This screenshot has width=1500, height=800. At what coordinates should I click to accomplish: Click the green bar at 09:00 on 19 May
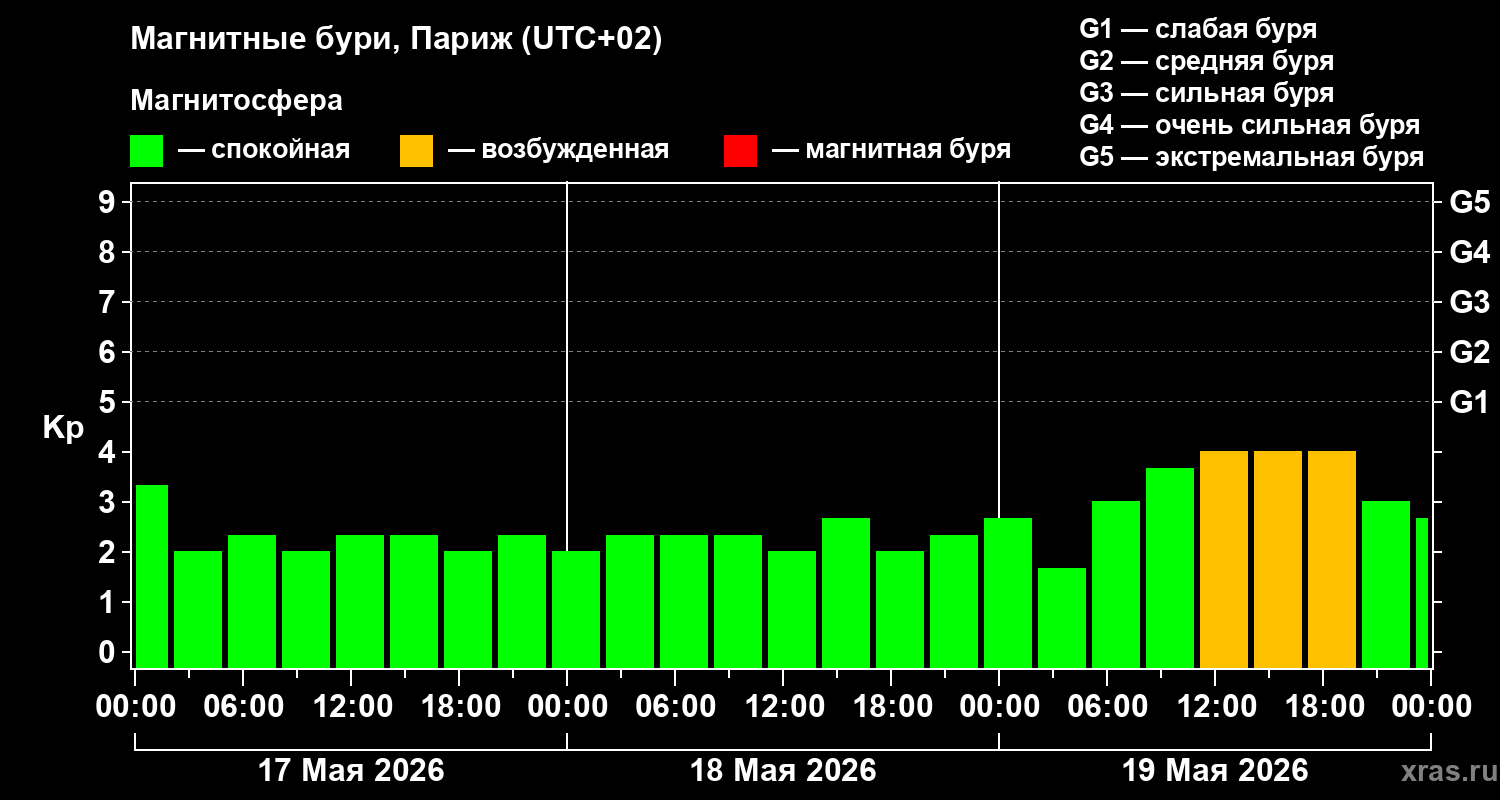point(1170,568)
